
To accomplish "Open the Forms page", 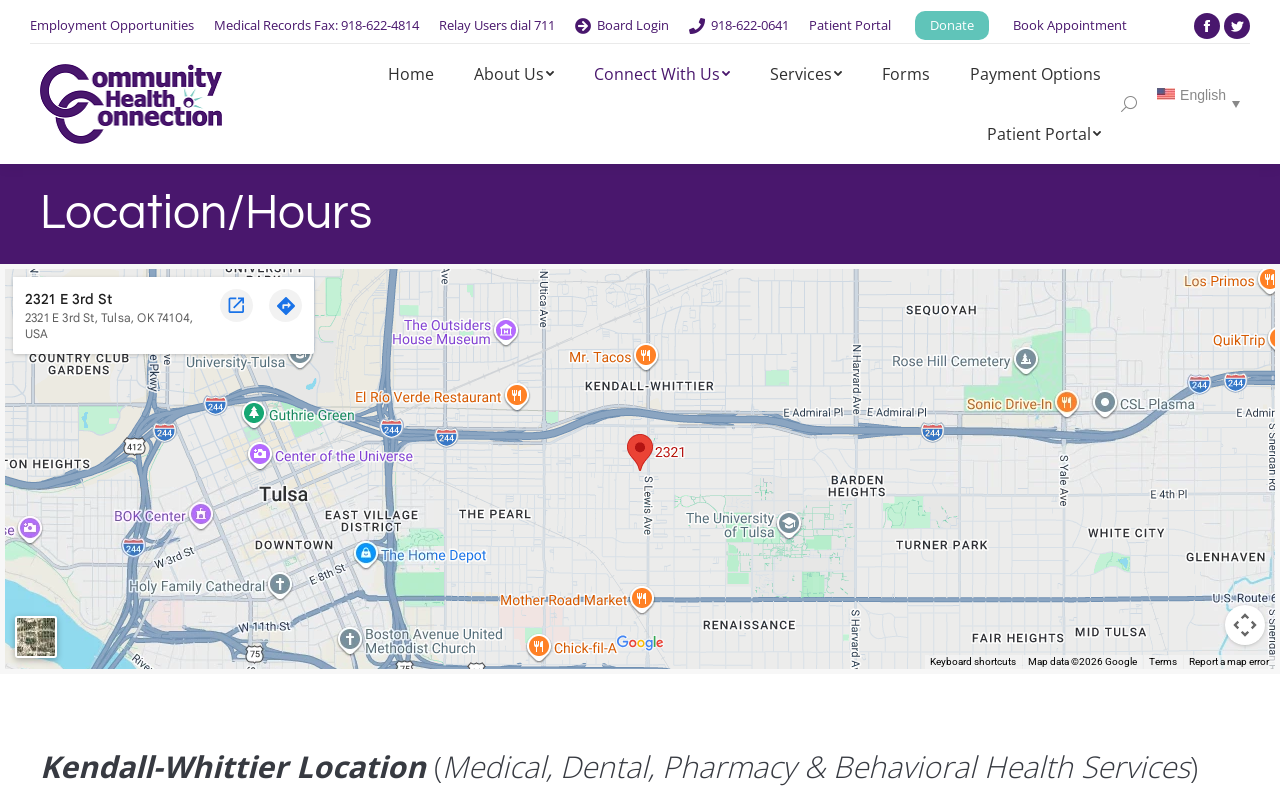I will [906, 74].
